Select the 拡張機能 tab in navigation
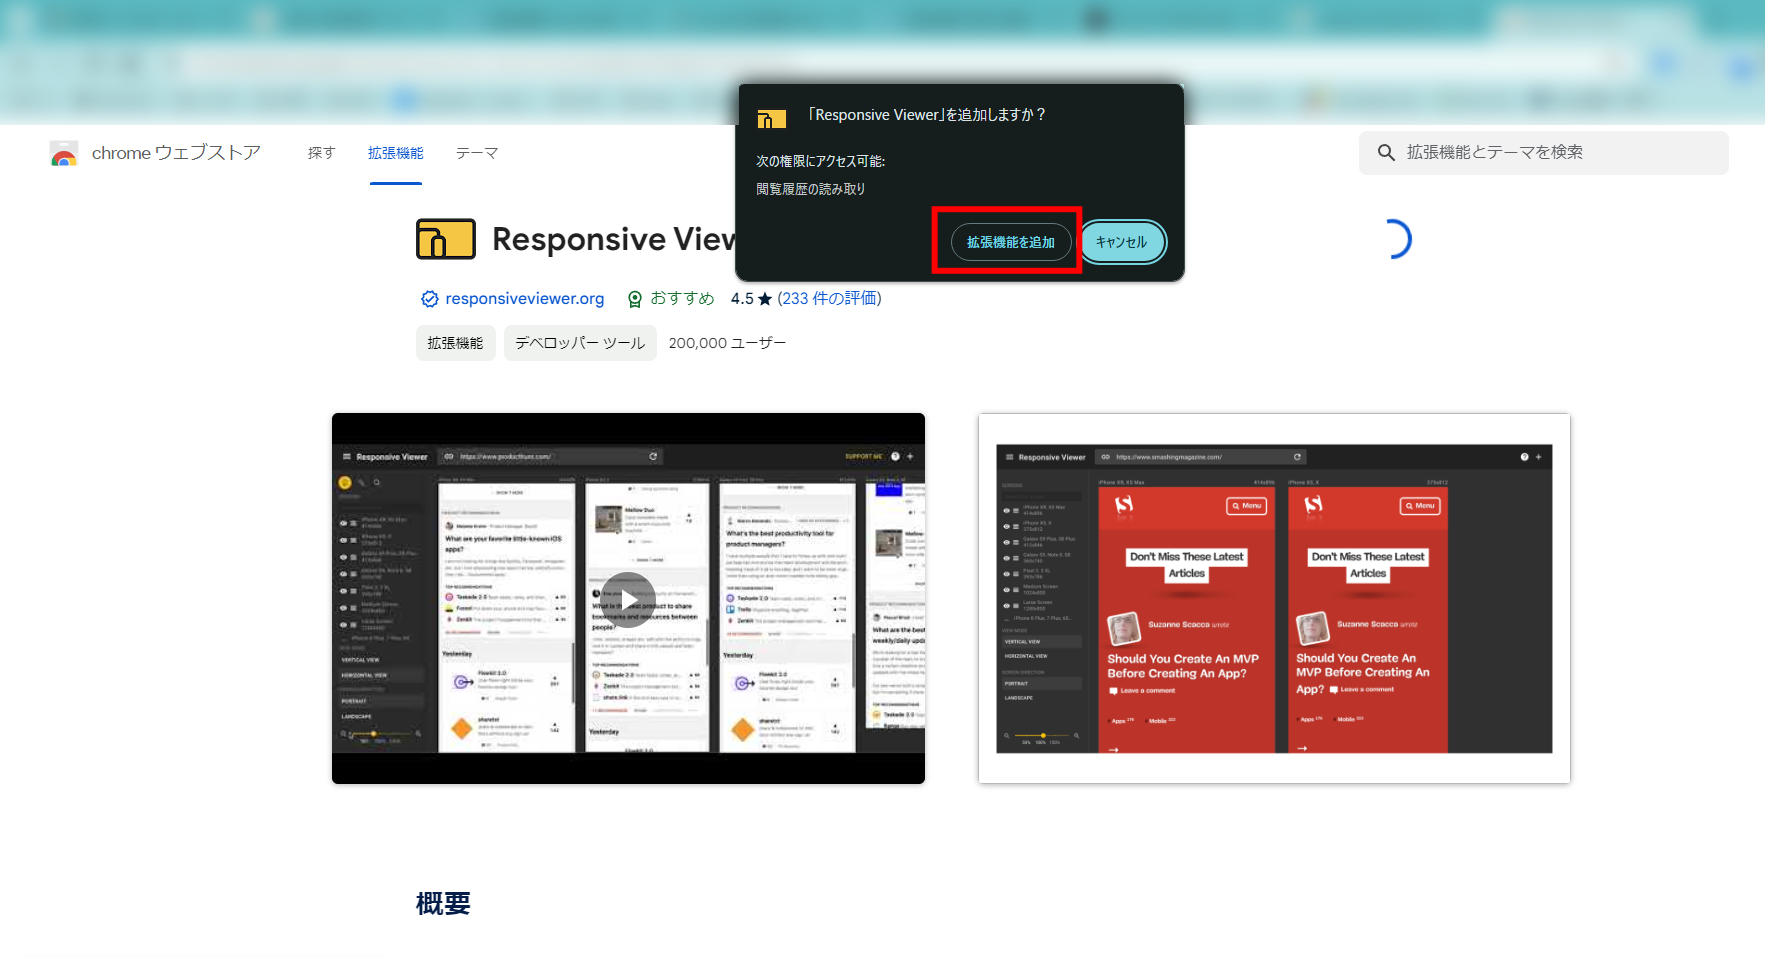 click(x=396, y=153)
